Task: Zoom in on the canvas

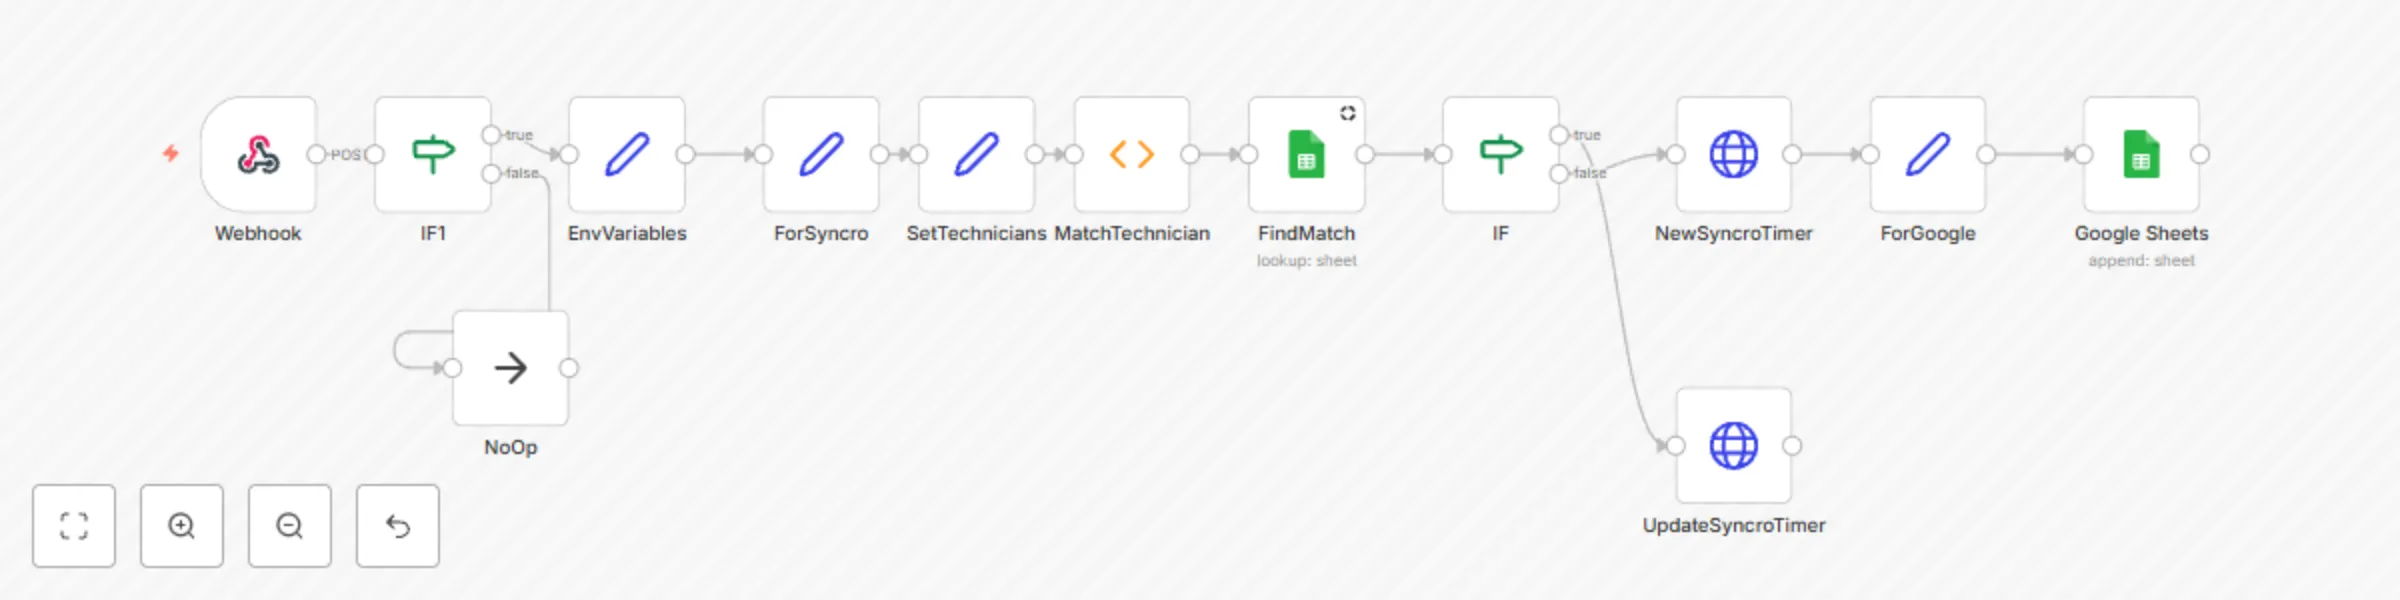Action: pyautogui.click(x=181, y=526)
